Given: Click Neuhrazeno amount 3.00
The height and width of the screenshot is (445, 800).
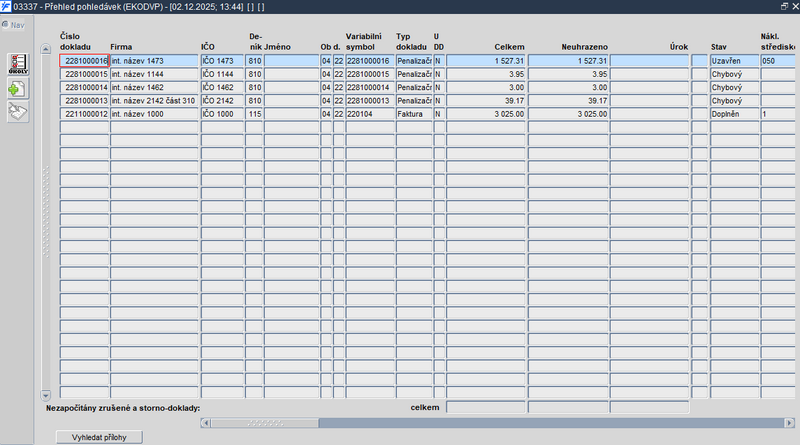Looking at the screenshot, I should click(x=568, y=87).
